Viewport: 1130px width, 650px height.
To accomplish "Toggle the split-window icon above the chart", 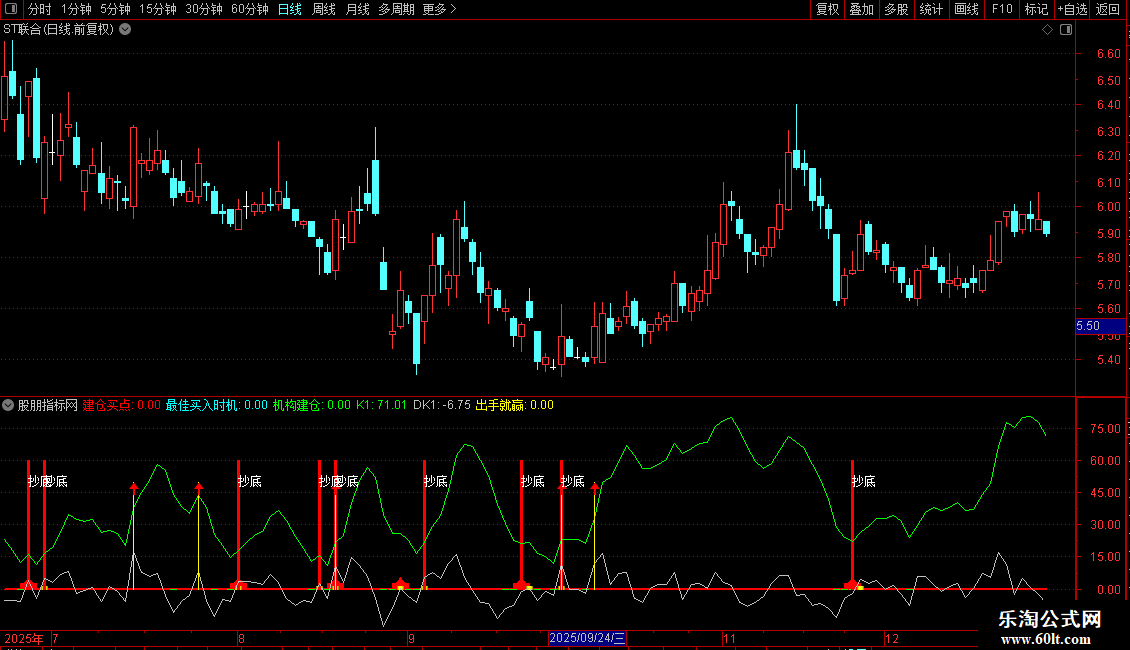I will click(x=1067, y=30).
